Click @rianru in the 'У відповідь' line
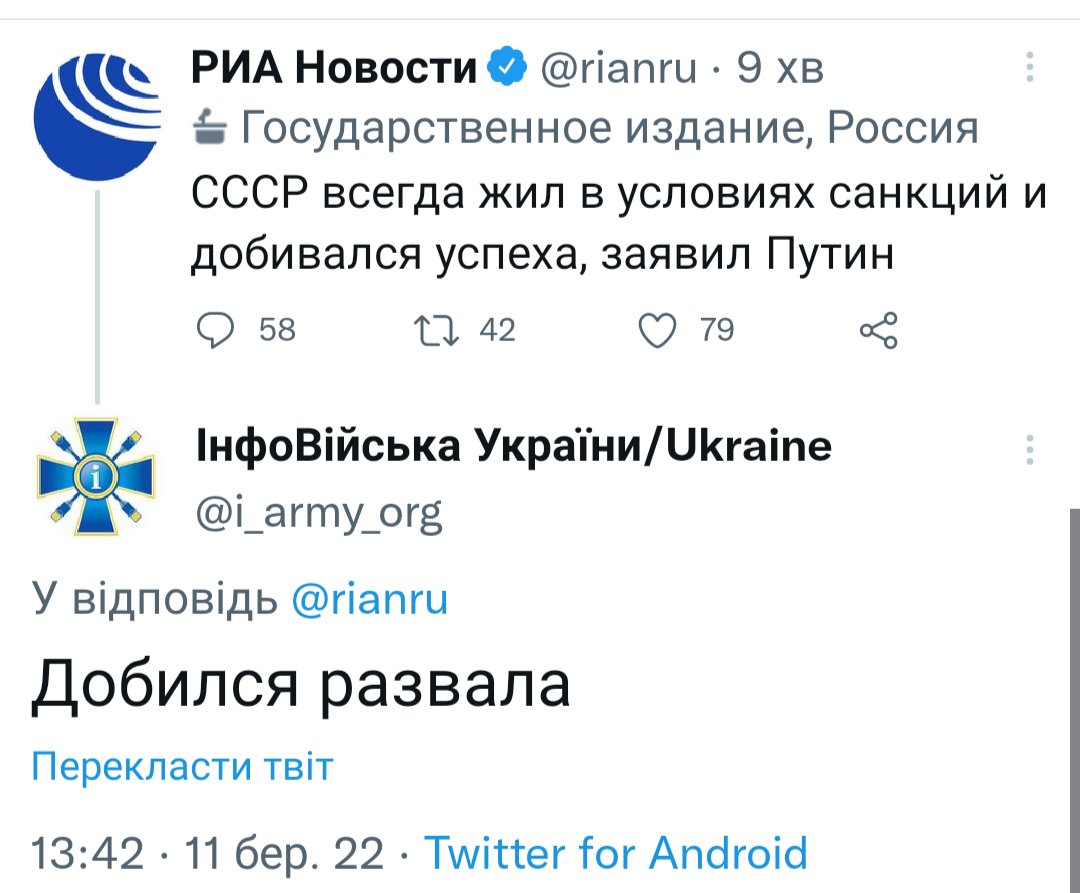This screenshot has height=893, width=1080. 369,599
